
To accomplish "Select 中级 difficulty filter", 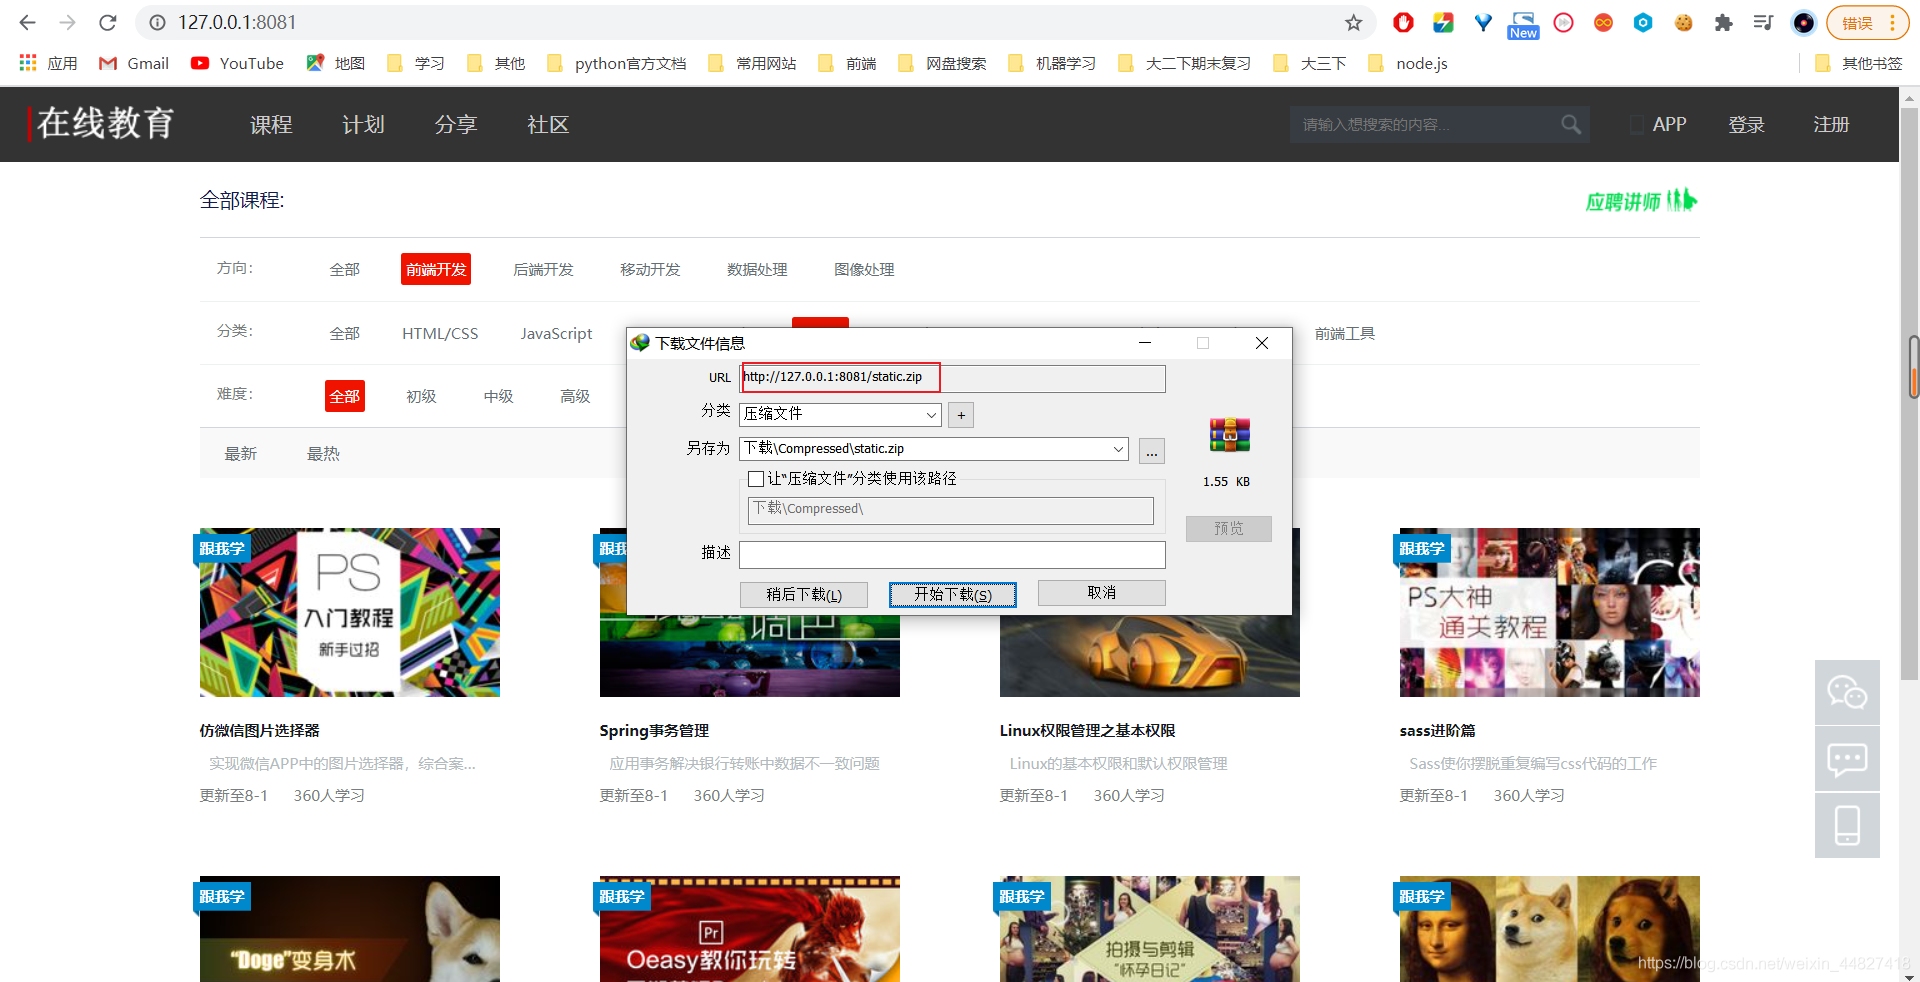I will click(x=498, y=396).
